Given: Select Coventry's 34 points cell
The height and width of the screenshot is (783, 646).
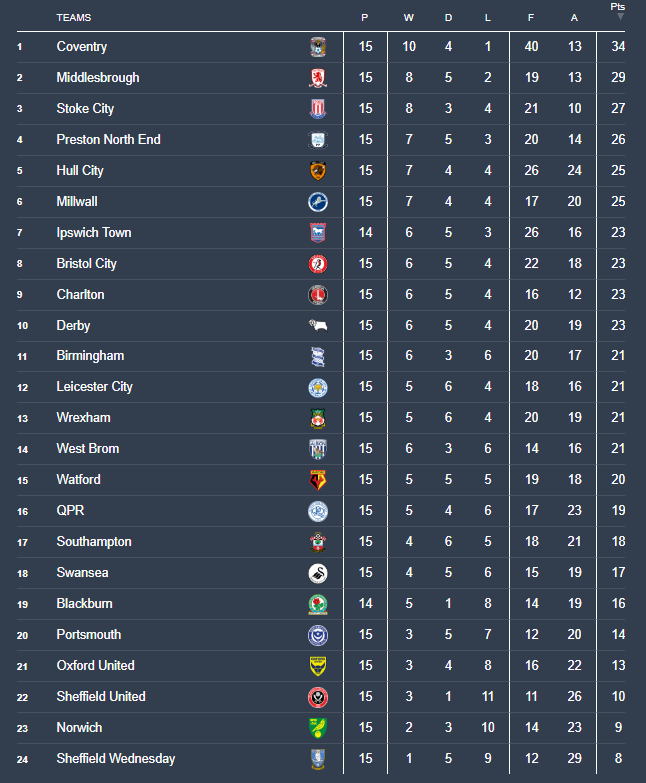Looking at the screenshot, I should click(x=618, y=47).
